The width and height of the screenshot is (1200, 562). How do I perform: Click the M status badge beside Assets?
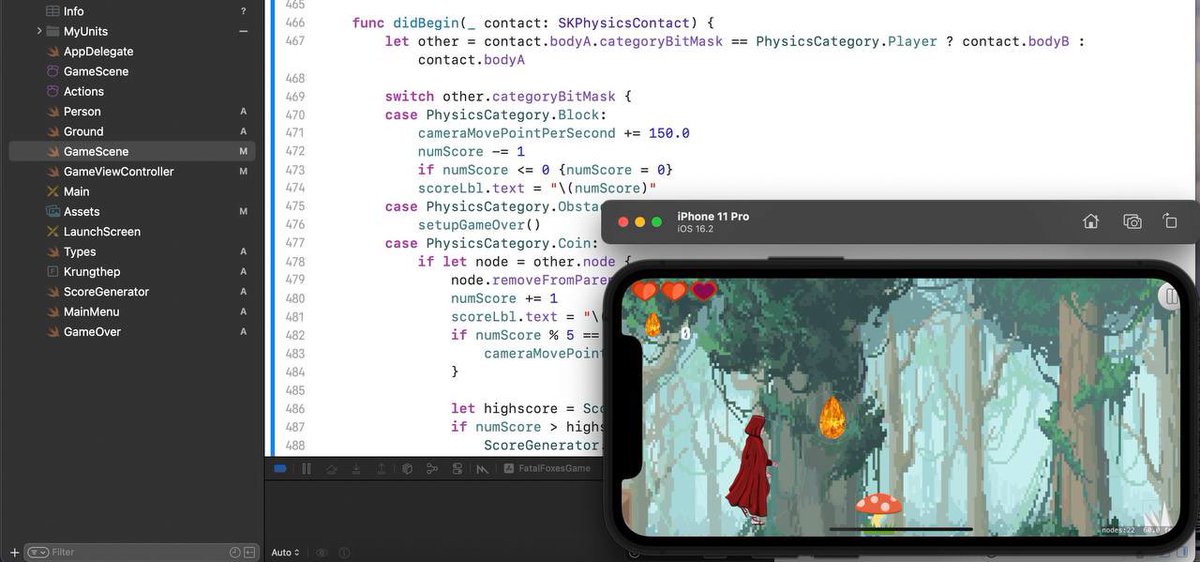point(243,211)
